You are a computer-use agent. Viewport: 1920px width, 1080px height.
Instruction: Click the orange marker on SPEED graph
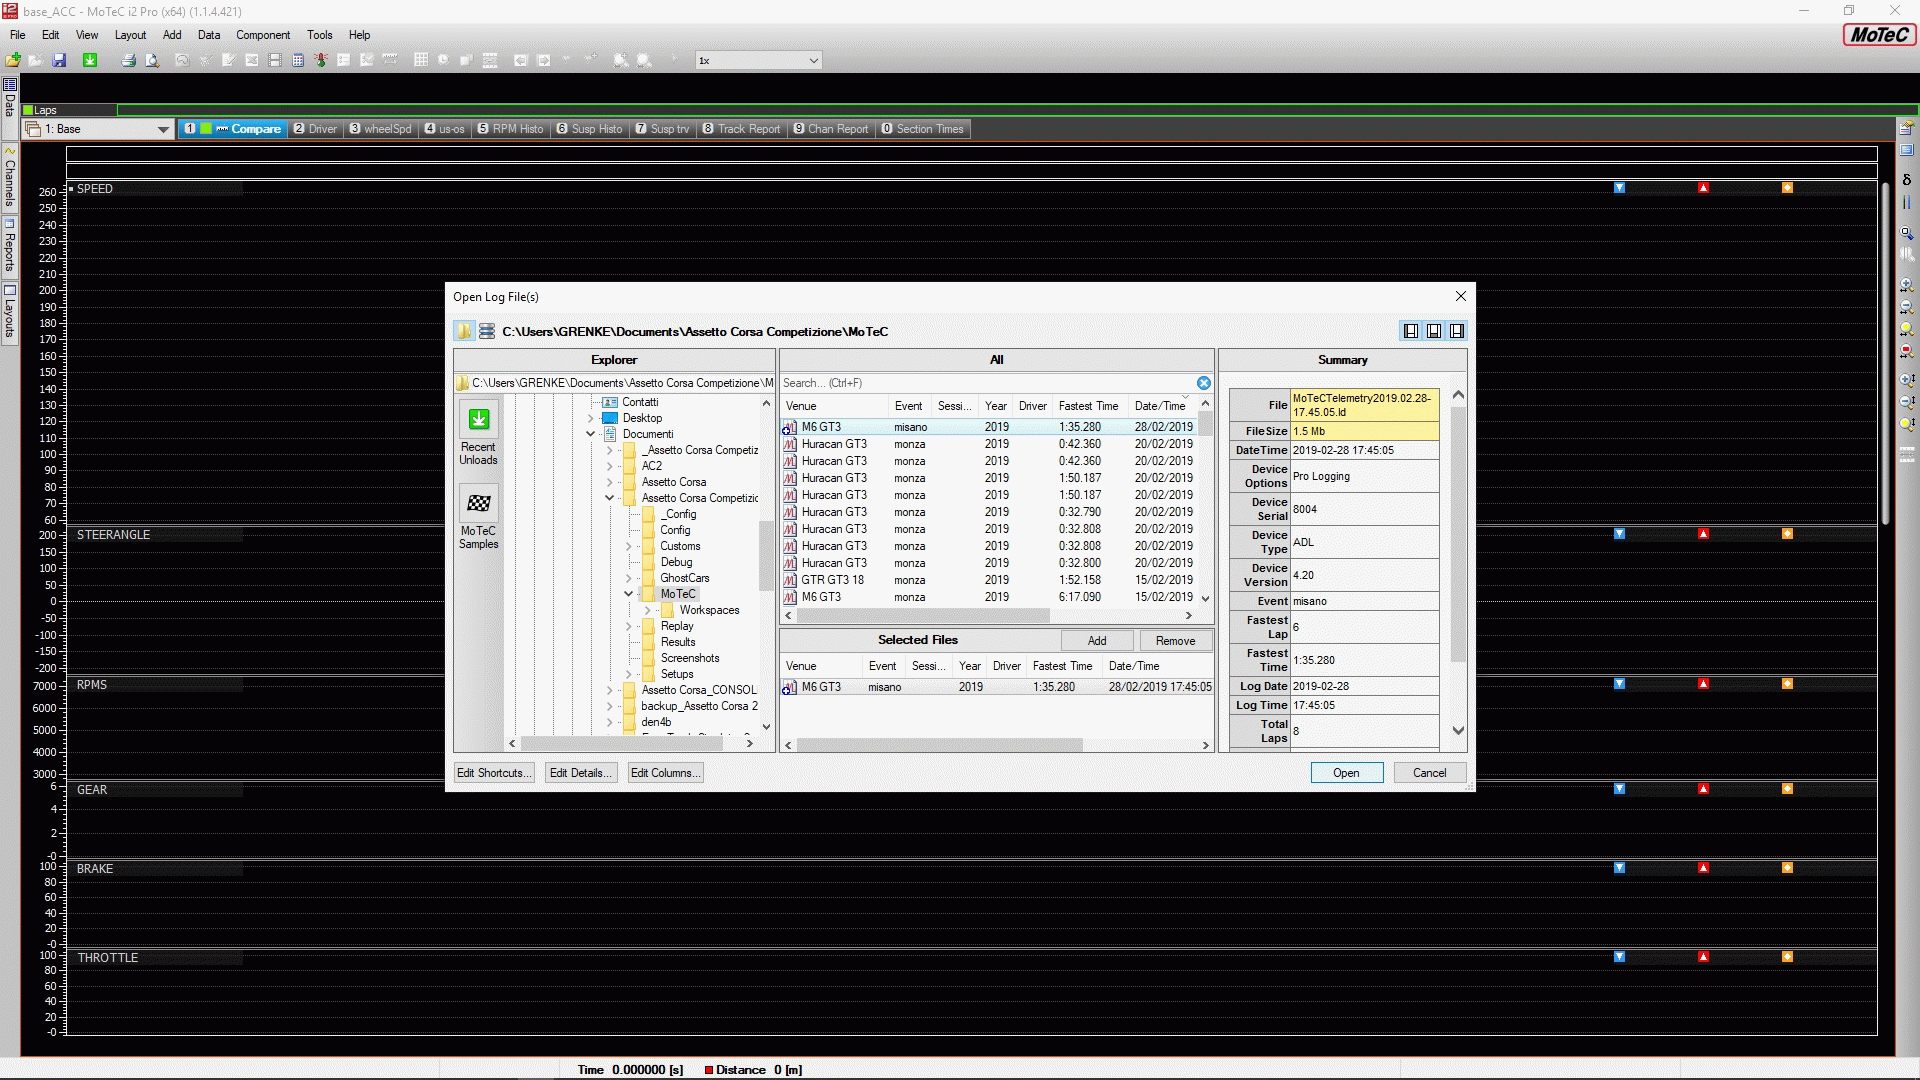[1787, 188]
